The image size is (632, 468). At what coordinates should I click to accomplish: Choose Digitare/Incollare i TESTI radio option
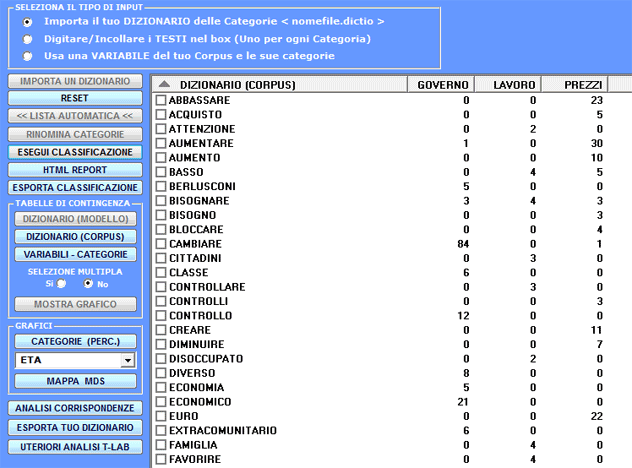point(27,39)
